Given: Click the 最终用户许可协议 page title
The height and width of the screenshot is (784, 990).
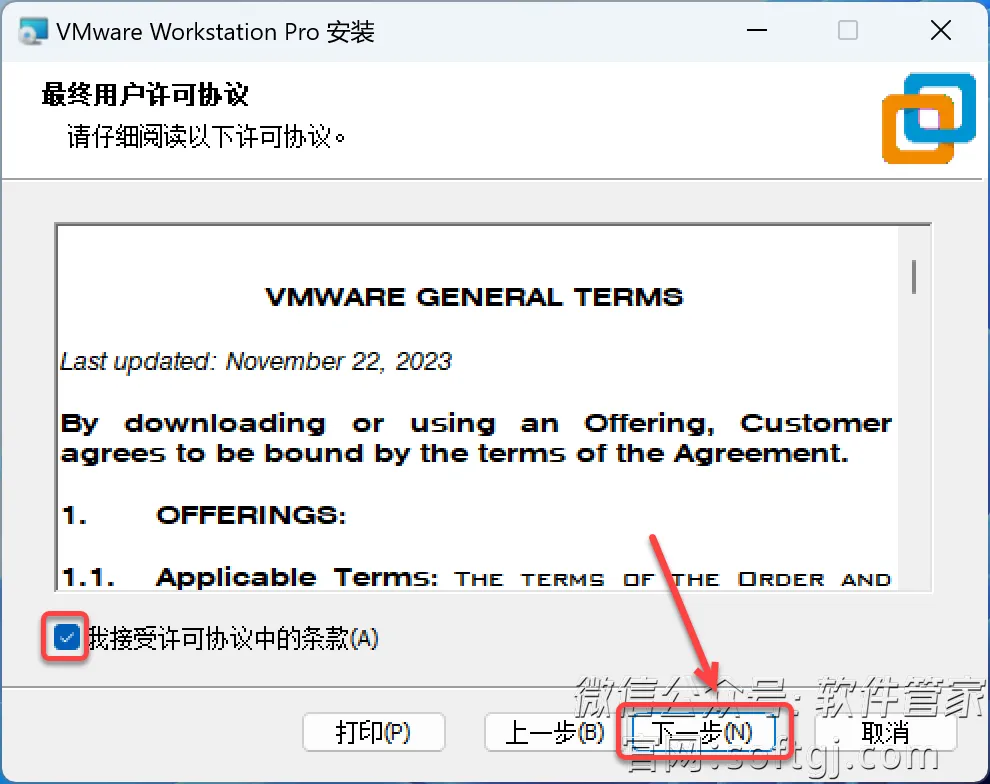Looking at the screenshot, I should (145, 95).
